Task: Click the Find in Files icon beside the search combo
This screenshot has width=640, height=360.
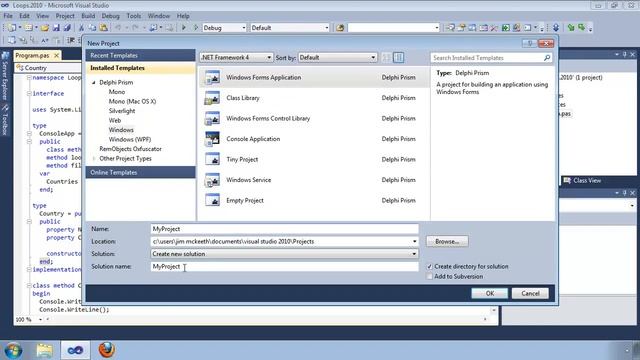Action: pyautogui.click(x=340, y=28)
